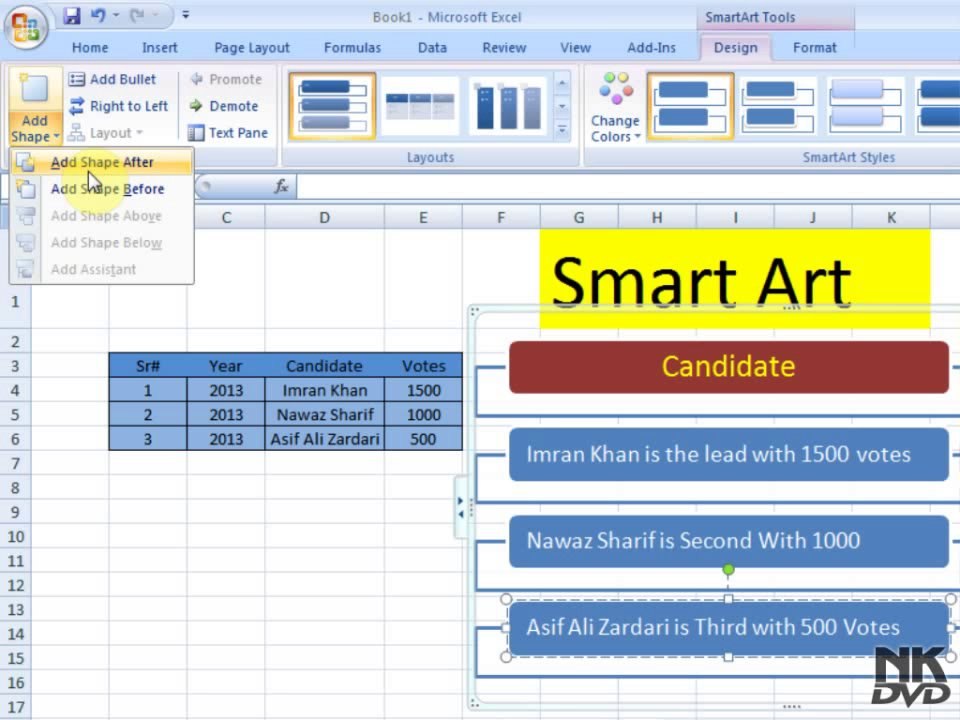Click the Year header cell

point(226,366)
